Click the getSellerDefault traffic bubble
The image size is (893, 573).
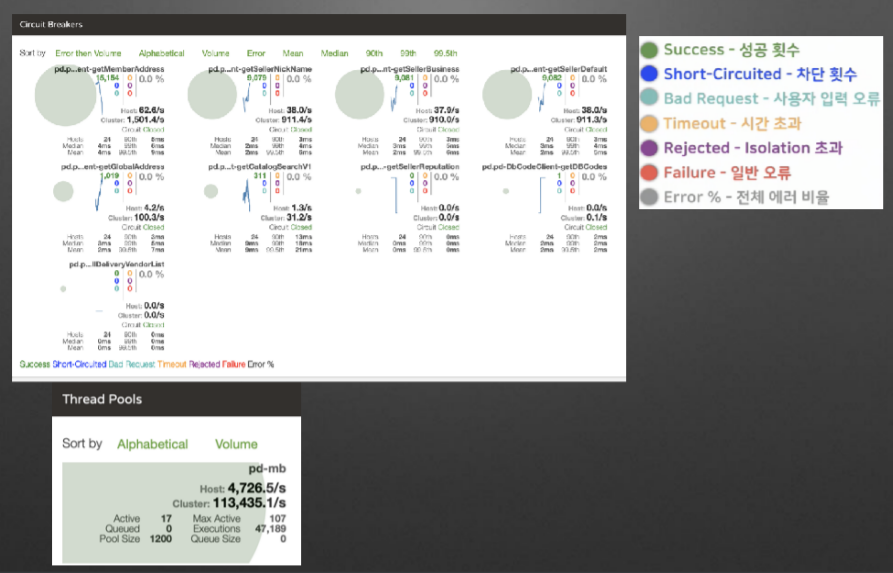coord(507,95)
